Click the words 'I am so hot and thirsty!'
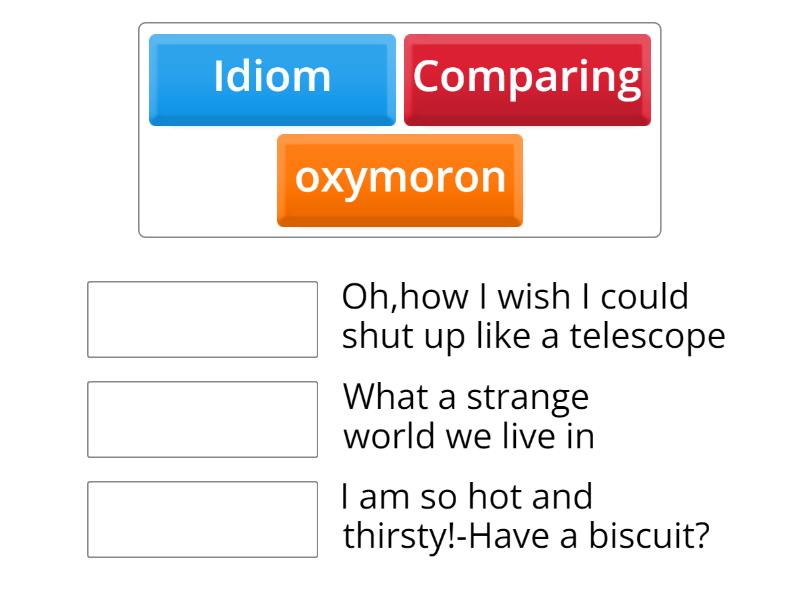Image resolution: width=800 pixels, height=600 pixels. pos(468,495)
